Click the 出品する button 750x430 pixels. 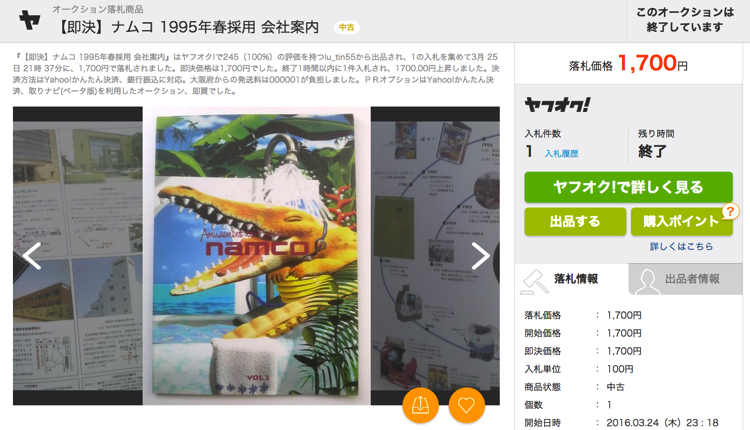[x=575, y=221]
